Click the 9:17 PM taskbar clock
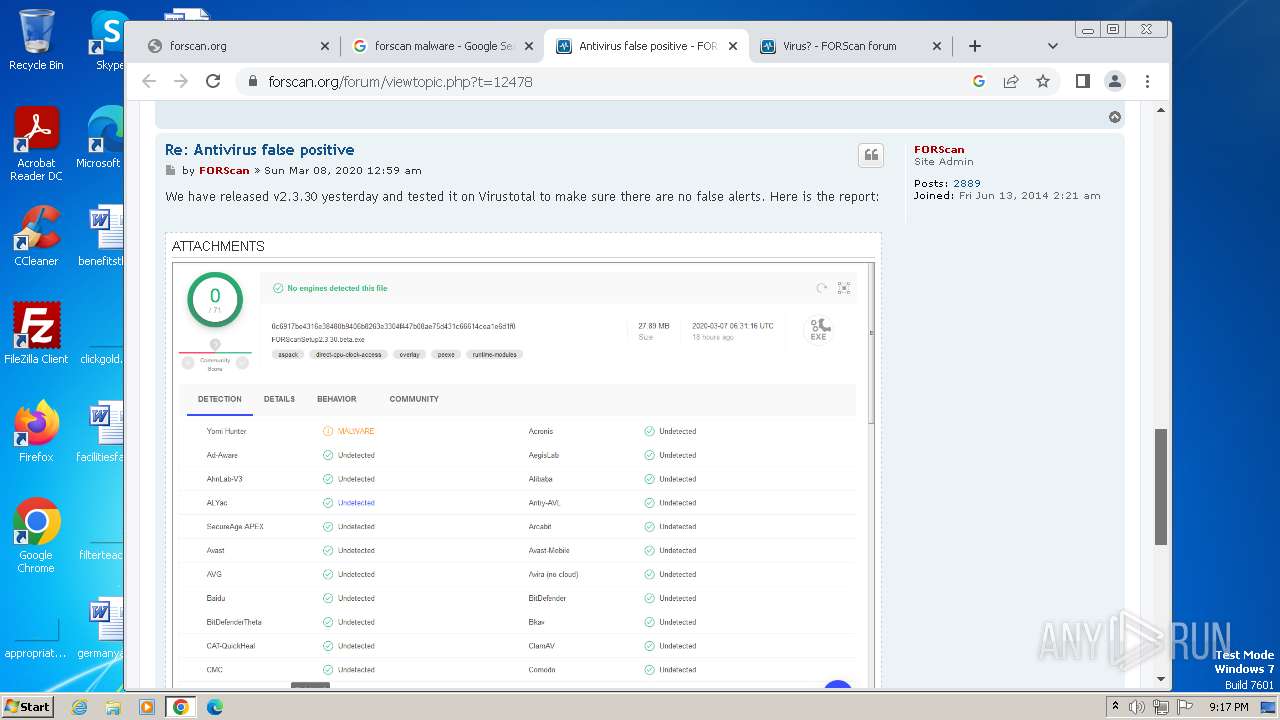 pos(1228,707)
